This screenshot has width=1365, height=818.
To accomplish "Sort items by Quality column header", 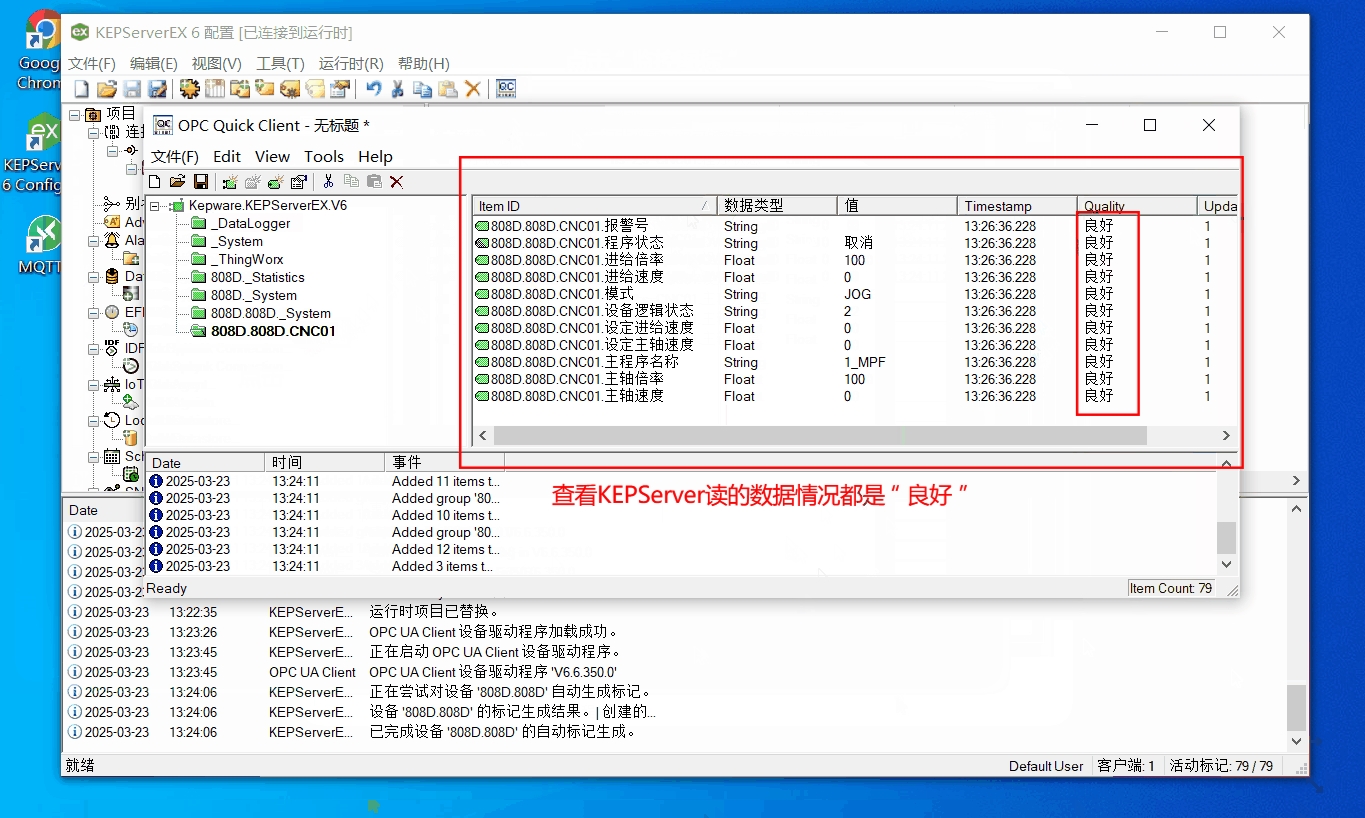I will pyautogui.click(x=1137, y=206).
